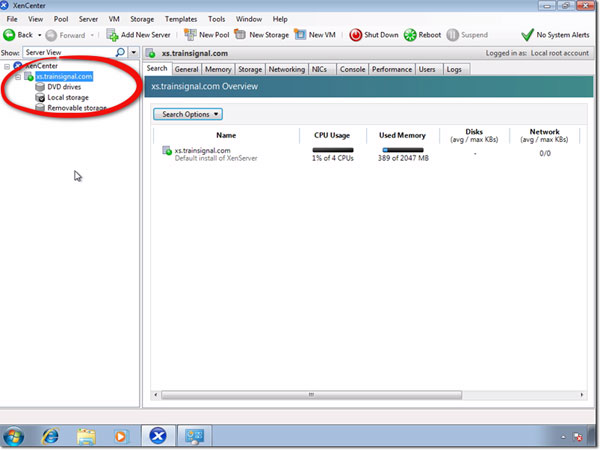
Task: Click the DVD drives storage icon
Action: coord(40,87)
